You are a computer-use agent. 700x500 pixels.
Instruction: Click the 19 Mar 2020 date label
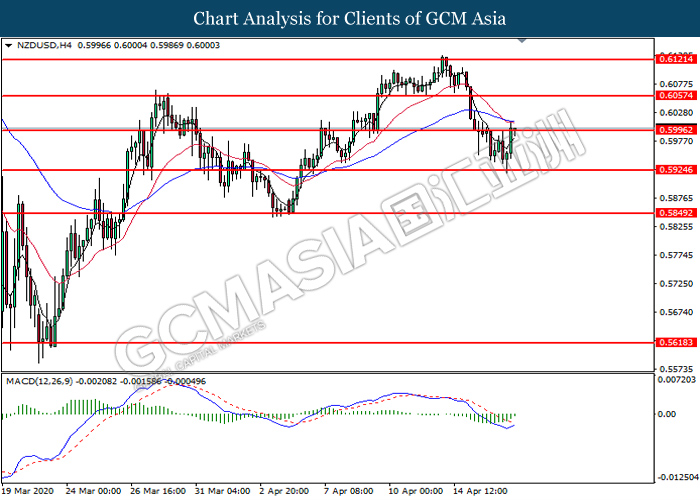pyautogui.click(x=28, y=491)
